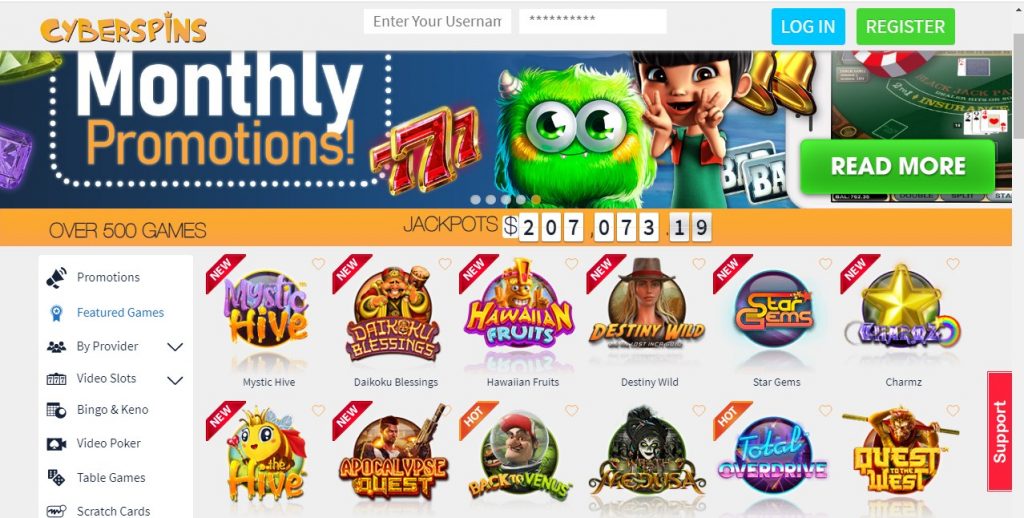Click the Video Poker icon
The width and height of the screenshot is (1024, 518).
pyautogui.click(x=57, y=444)
